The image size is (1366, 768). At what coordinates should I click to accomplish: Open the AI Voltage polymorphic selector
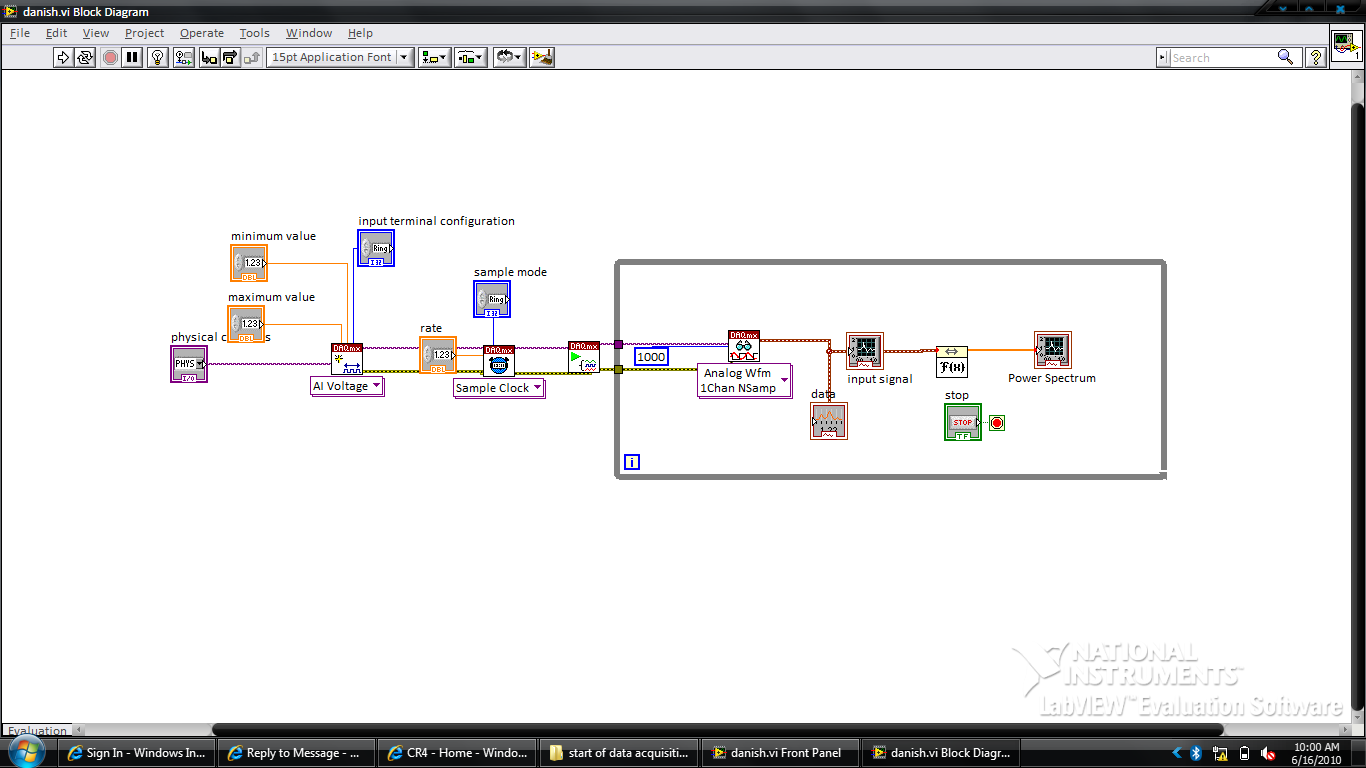click(x=347, y=386)
